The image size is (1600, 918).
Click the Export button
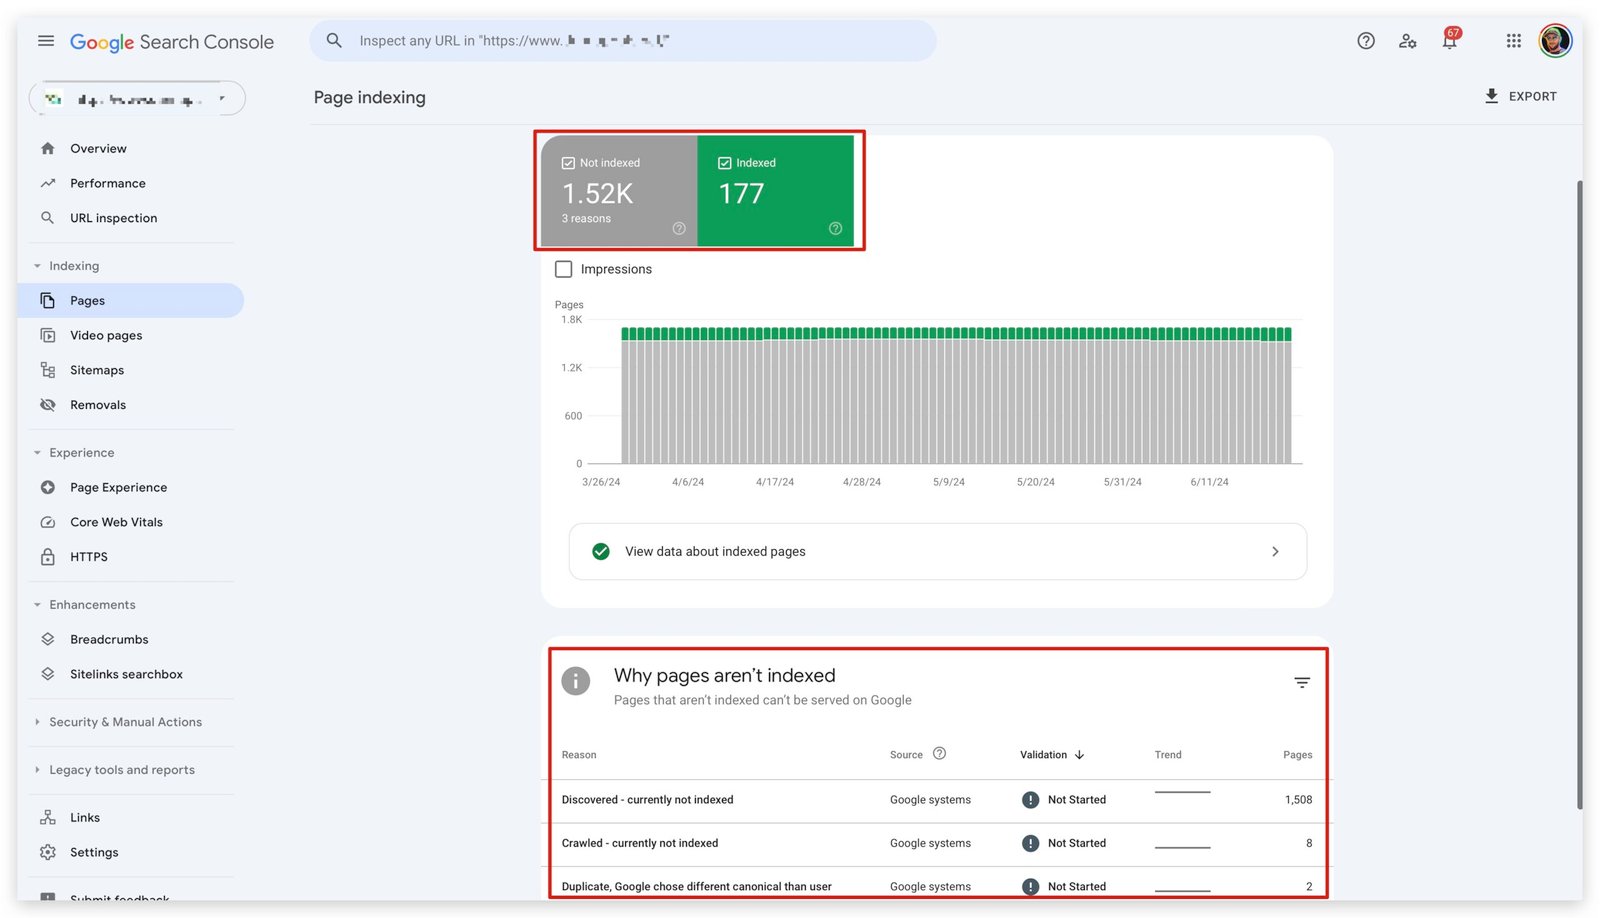coord(1520,96)
